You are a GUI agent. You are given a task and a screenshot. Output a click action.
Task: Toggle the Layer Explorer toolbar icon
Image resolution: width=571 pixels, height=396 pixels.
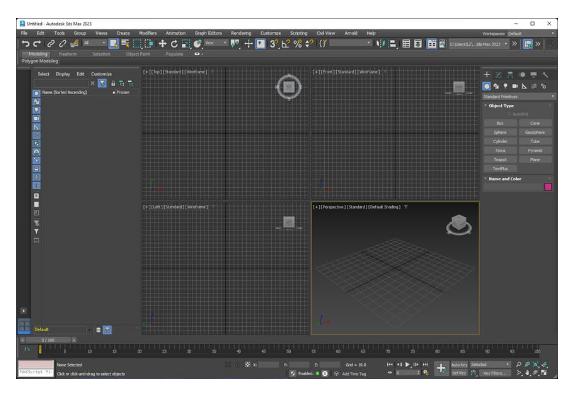pyautogui.click(x=418, y=44)
